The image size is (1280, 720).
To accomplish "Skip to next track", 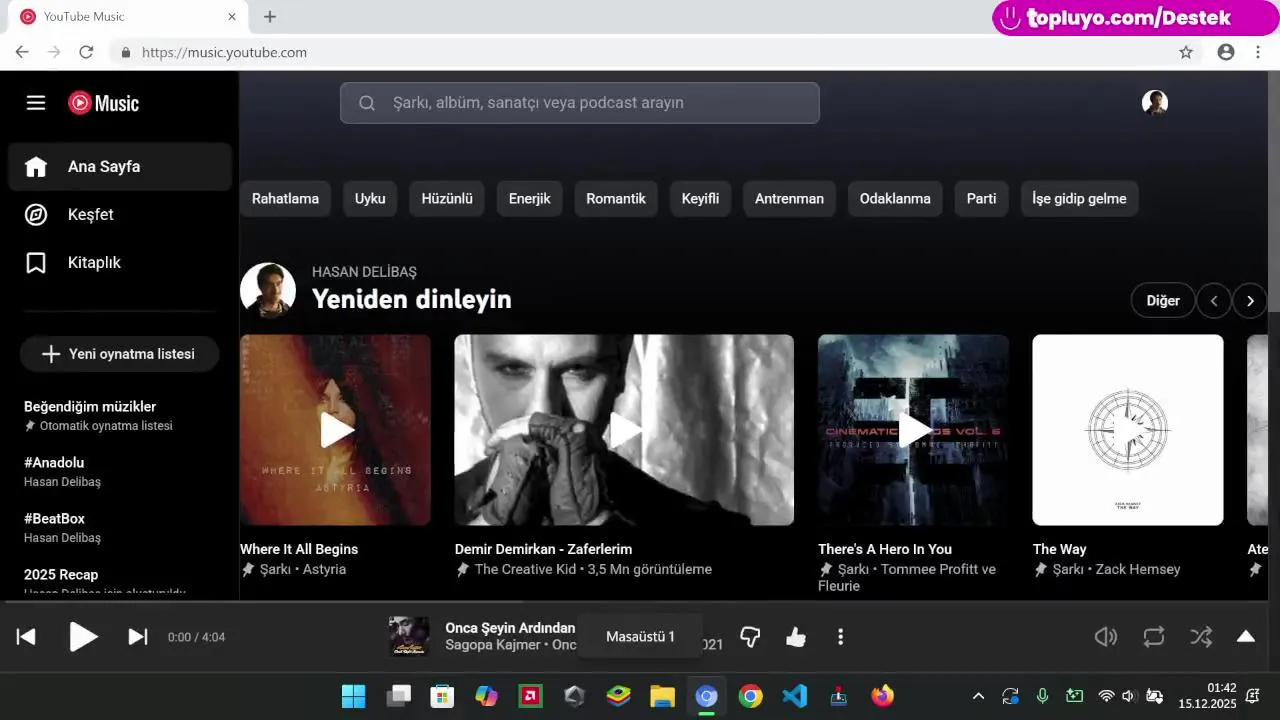I will pyautogui.click(x=138, y=637).
